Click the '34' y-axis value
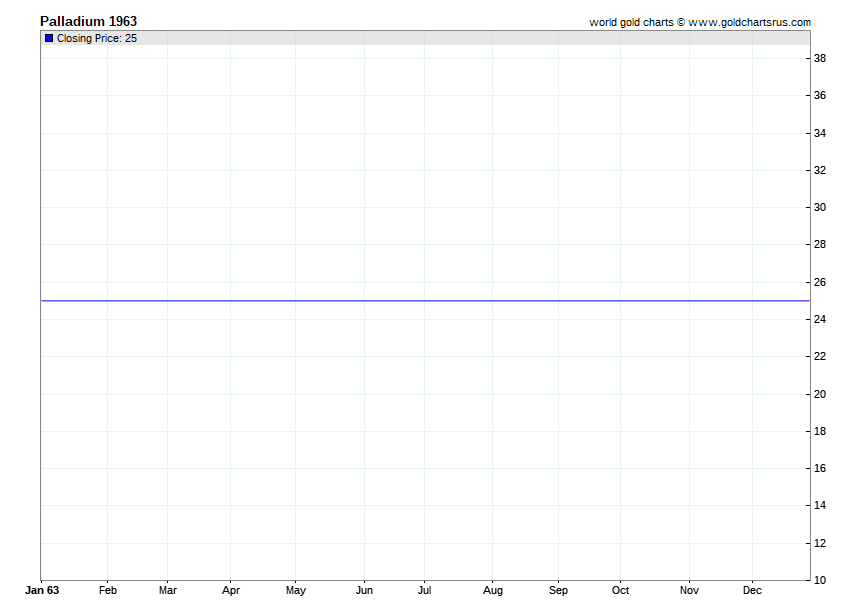Screen dimensions: 850x616 click(x=820, y=133)
